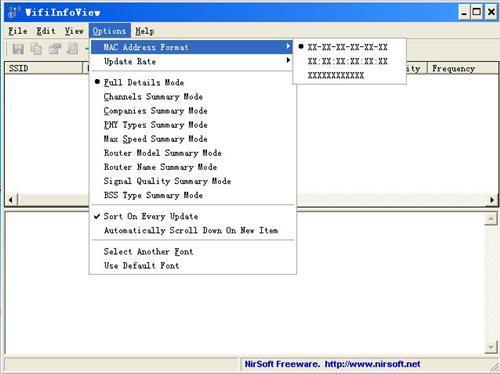Switch to Channels Summary Mode
500x374 pixels.
point(193,97)
